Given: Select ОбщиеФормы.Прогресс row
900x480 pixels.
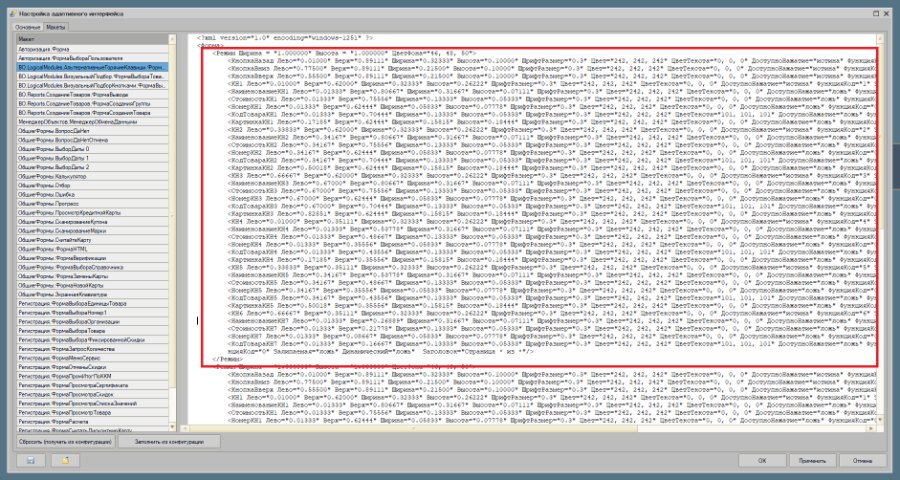Looking at the screenshot, I should tap(92, 204).
